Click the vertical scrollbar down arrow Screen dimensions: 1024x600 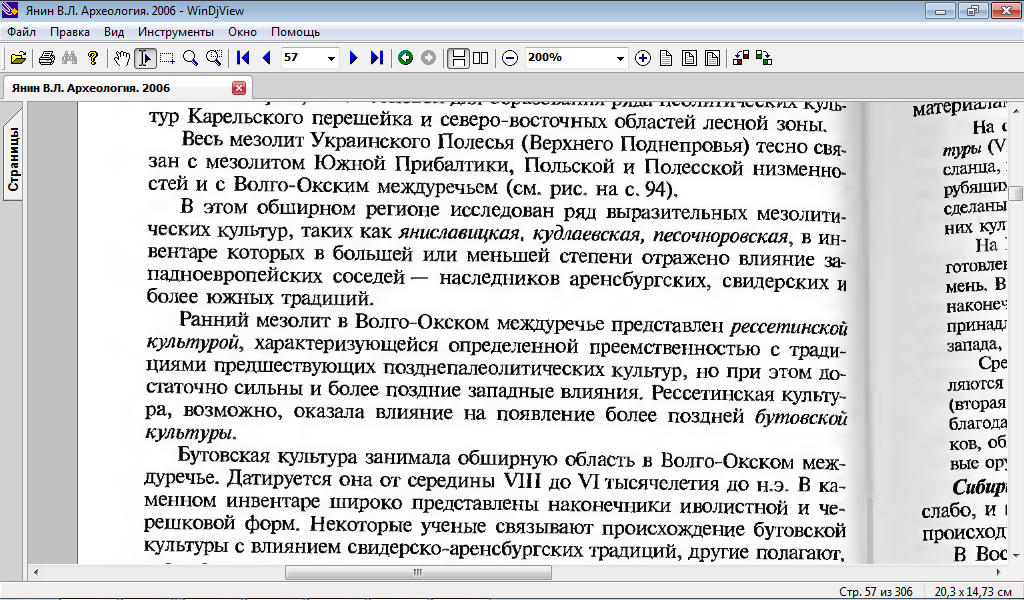pos(1016,555)
